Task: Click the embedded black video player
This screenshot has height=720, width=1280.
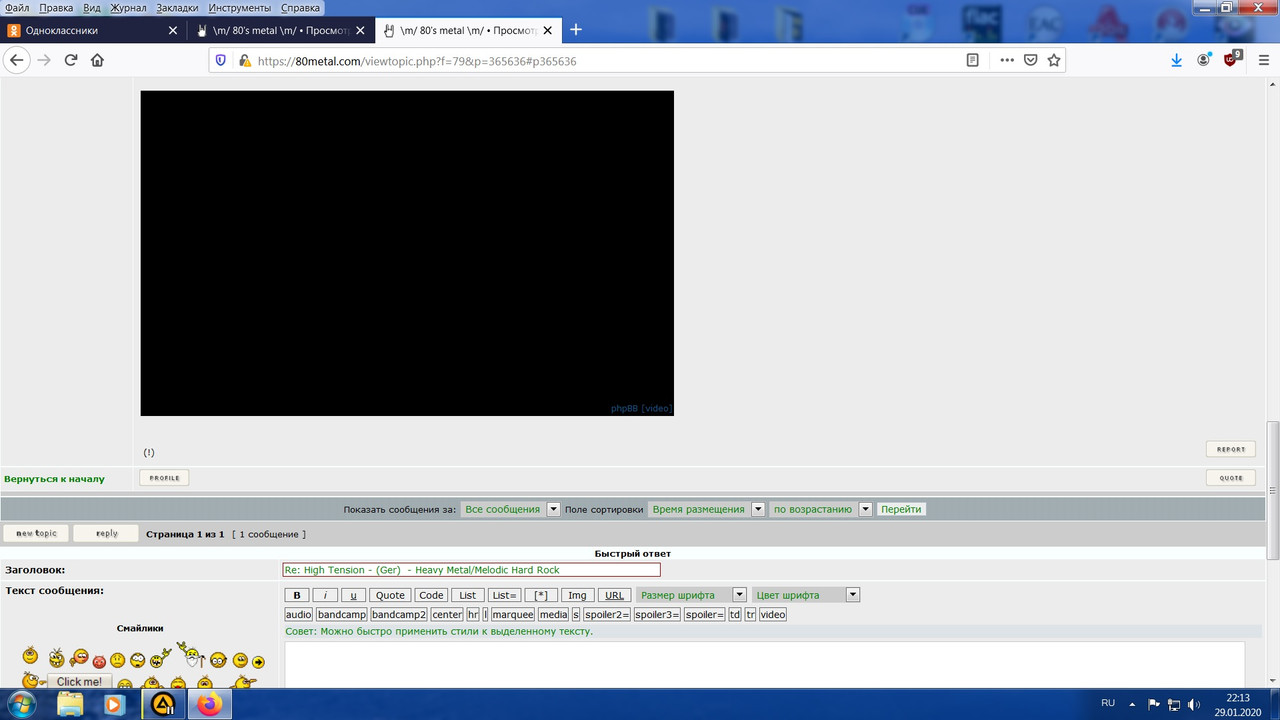Action: click(x=407, y=253)
